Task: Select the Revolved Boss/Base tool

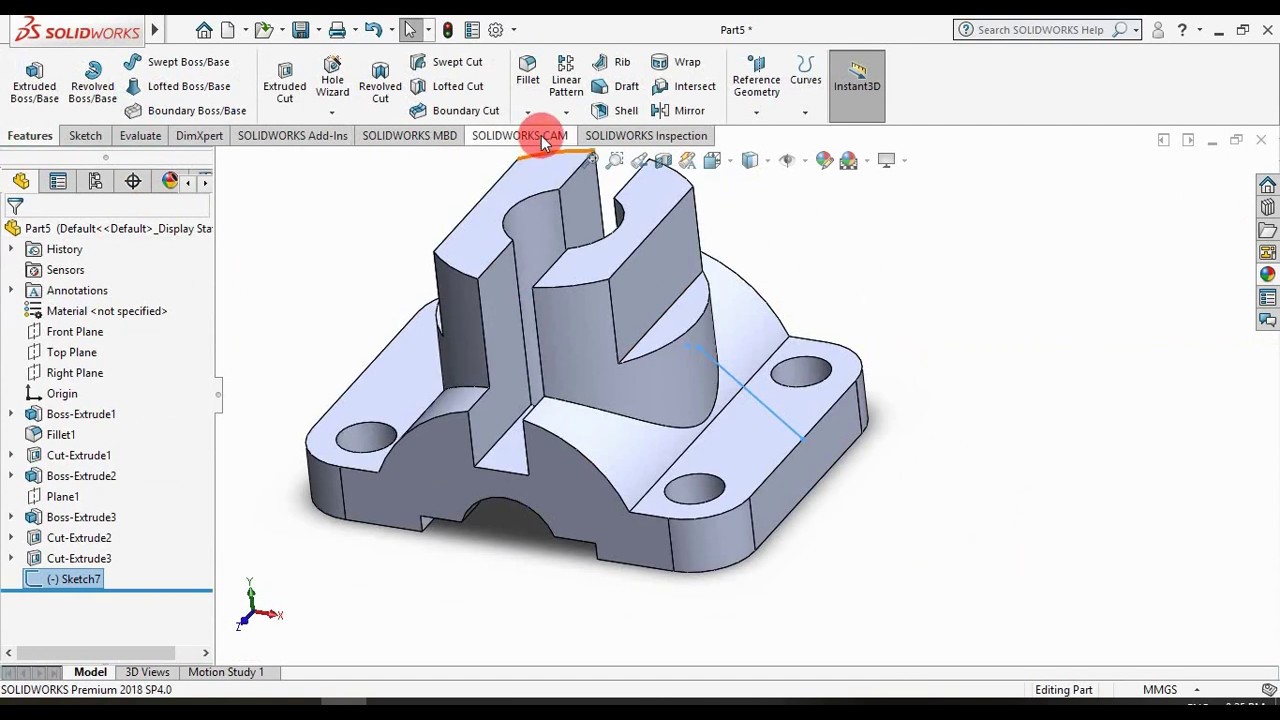Action: pyautogui.click(x=92, y=82)
